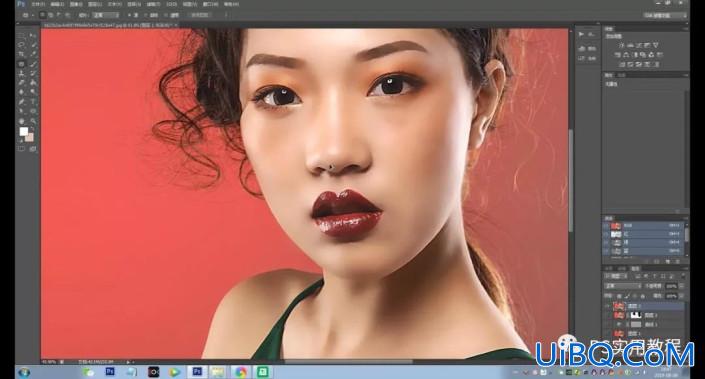Screen dimensions: 705x379
Task: Open the 窗口 (Window) menu
Action: (210, 4)
